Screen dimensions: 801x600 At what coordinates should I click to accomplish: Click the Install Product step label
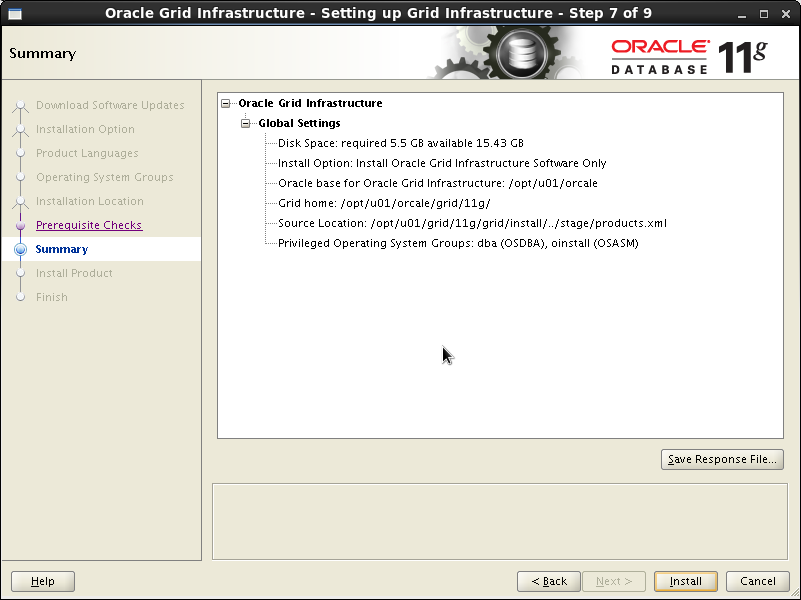pyautogui.click(x=74, y=273)
